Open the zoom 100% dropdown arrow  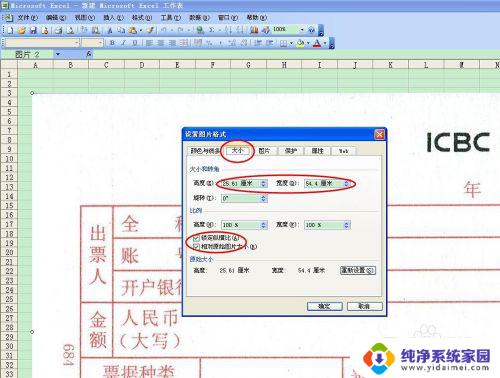tap(302, 30)
